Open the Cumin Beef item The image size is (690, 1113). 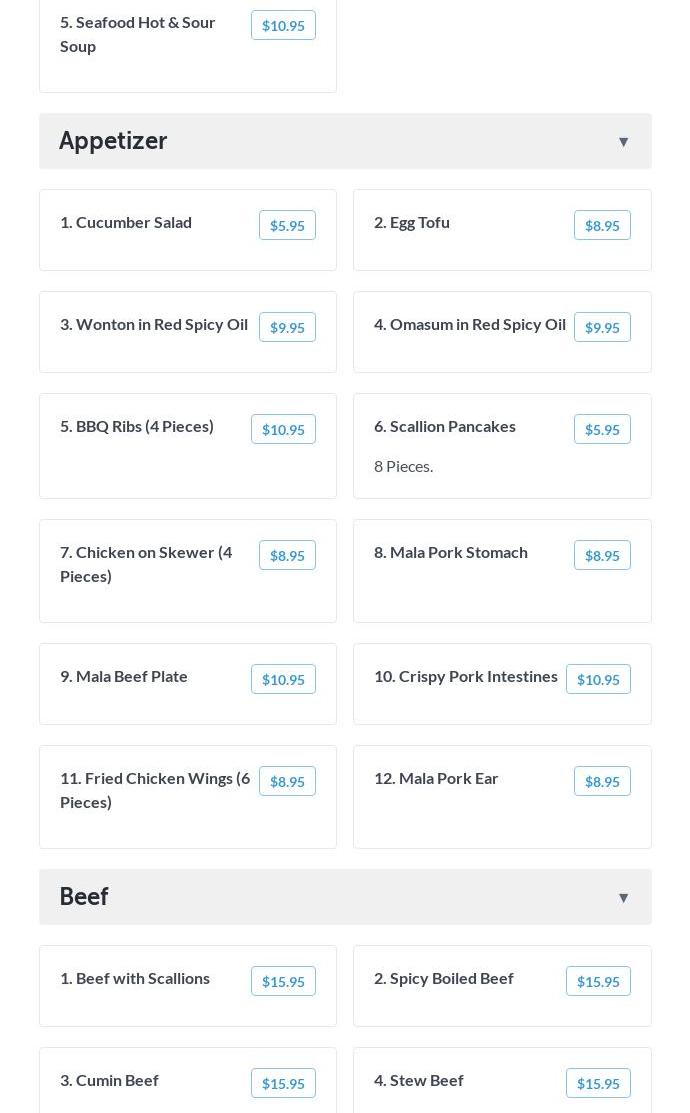110,1080
